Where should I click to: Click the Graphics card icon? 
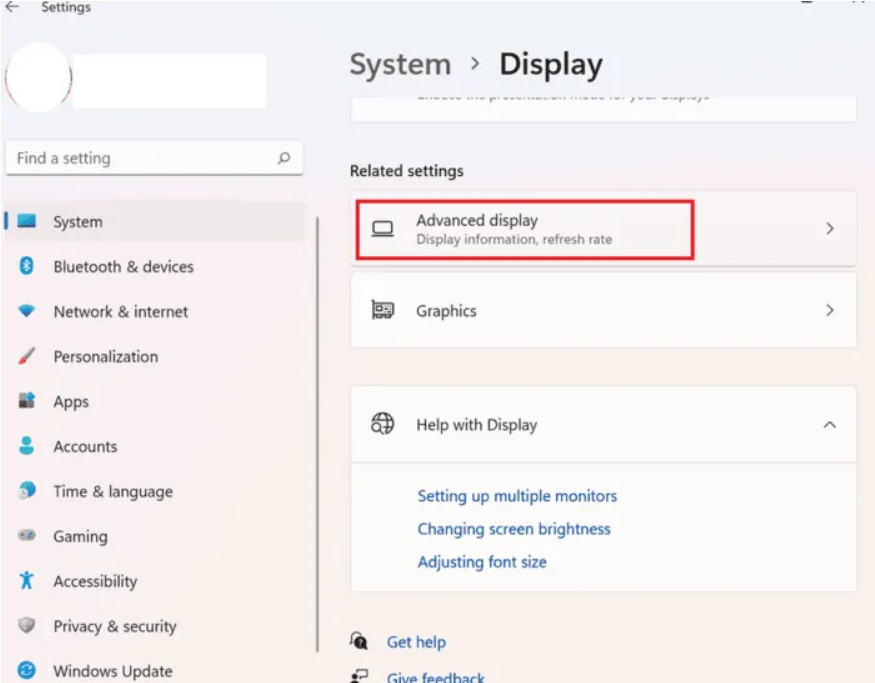pyautogui.click(x=382, y=311)
